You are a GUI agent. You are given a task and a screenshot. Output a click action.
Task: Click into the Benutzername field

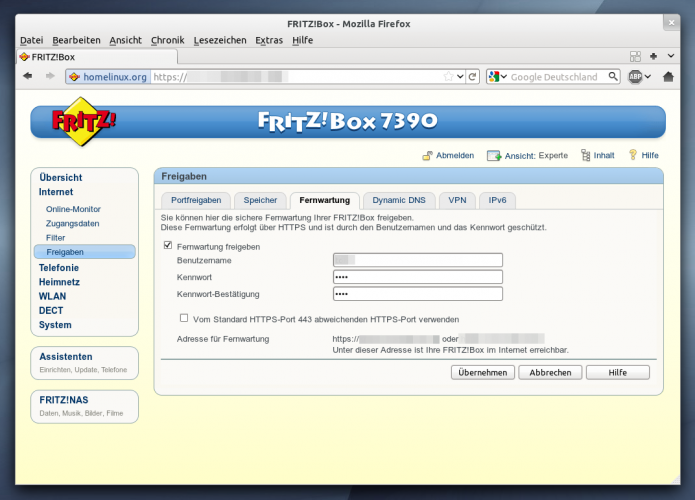pyautogui.click(x=418, y=260)
